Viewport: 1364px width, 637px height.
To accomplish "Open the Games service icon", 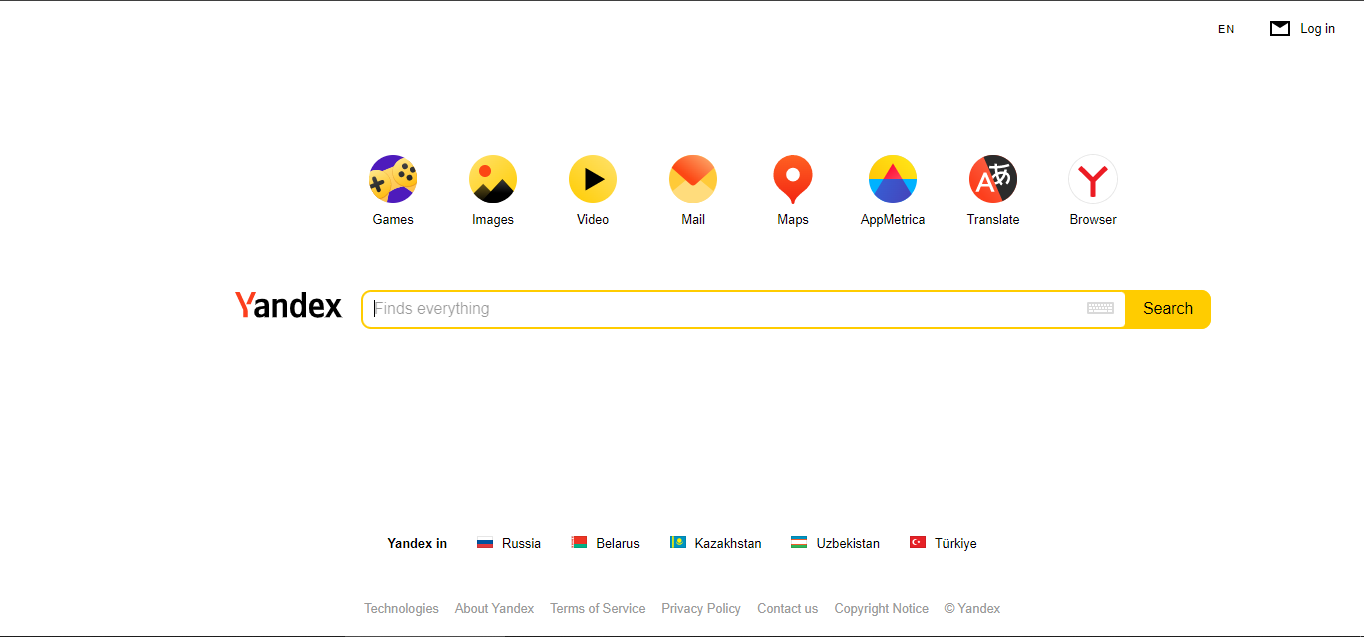I will 393,179.
